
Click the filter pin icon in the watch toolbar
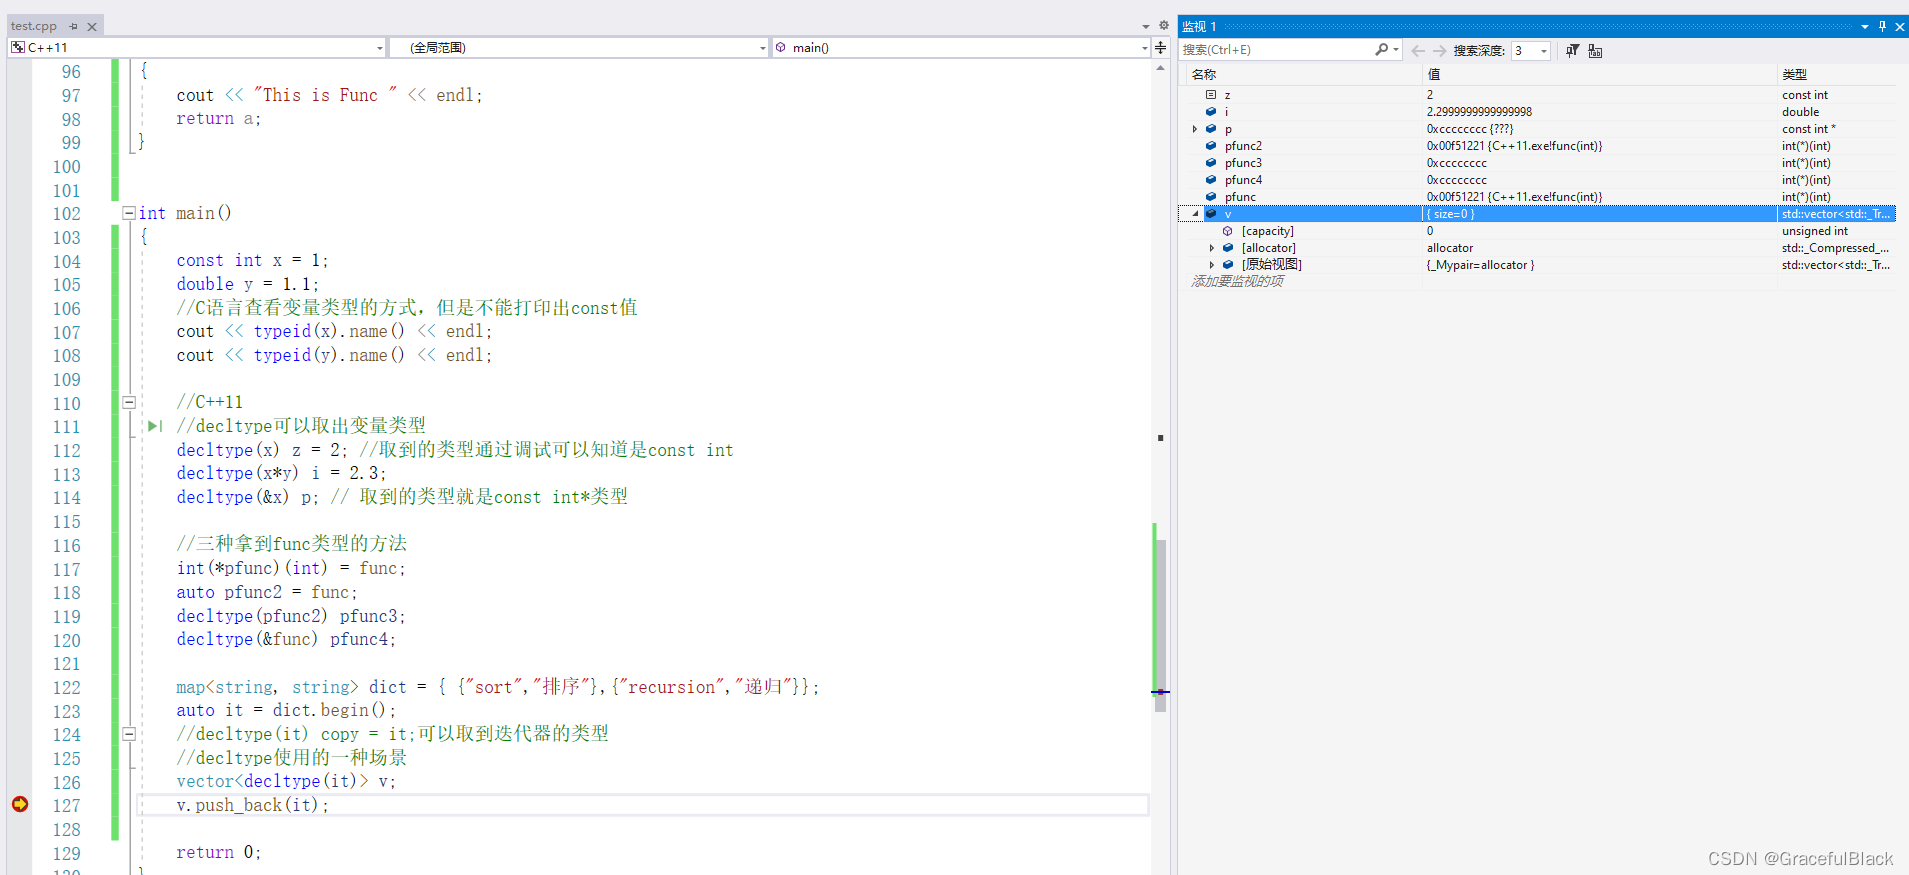1572,50
